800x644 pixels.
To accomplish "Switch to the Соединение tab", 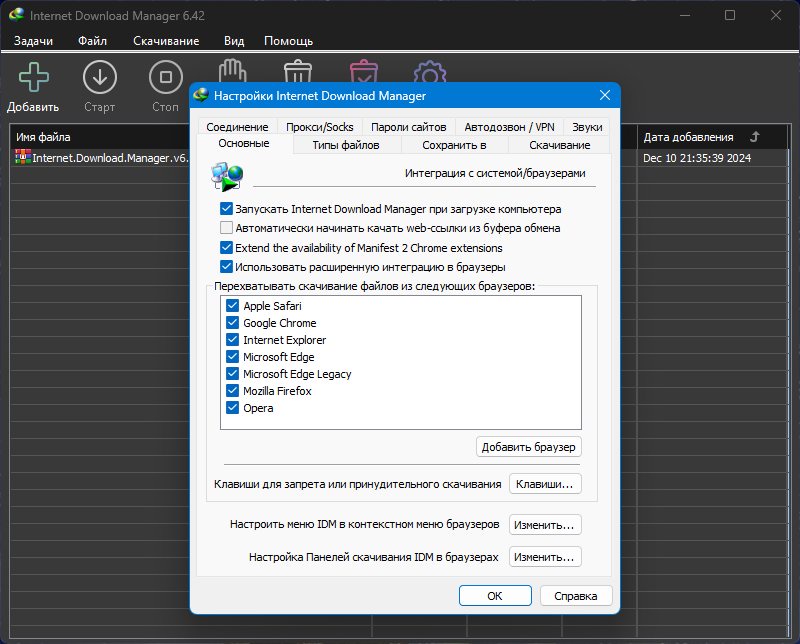I will click(237, 127).
